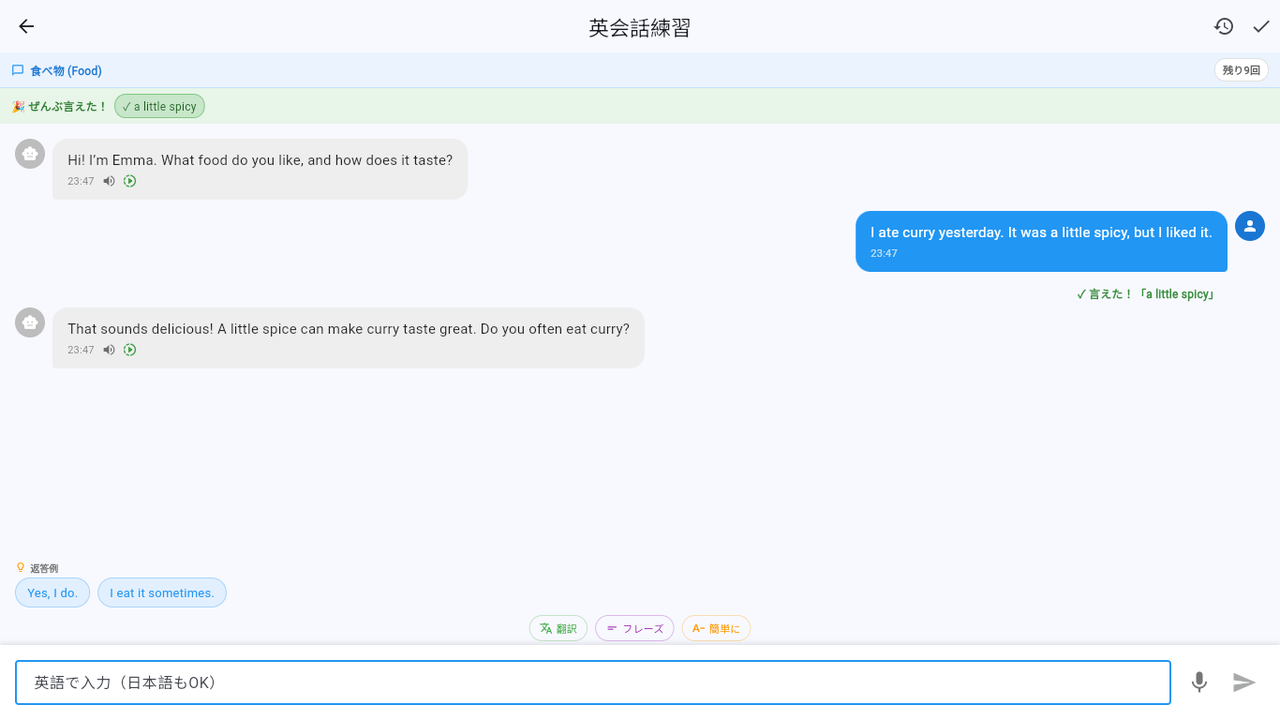Click the blue 'I ate curry yesterday' message bubble
The width and height of the screenshot is (1280, 720).
tap(1041, 241)
